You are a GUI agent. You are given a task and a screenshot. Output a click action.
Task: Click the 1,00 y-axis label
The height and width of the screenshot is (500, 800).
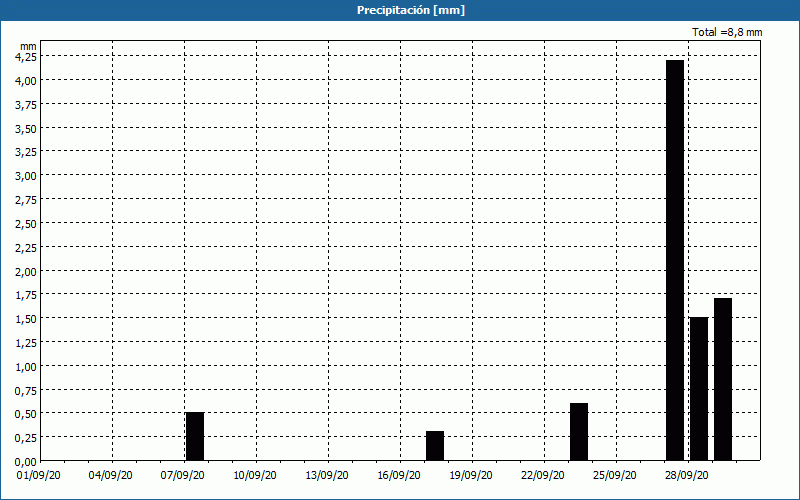click(x=26, y=367)
